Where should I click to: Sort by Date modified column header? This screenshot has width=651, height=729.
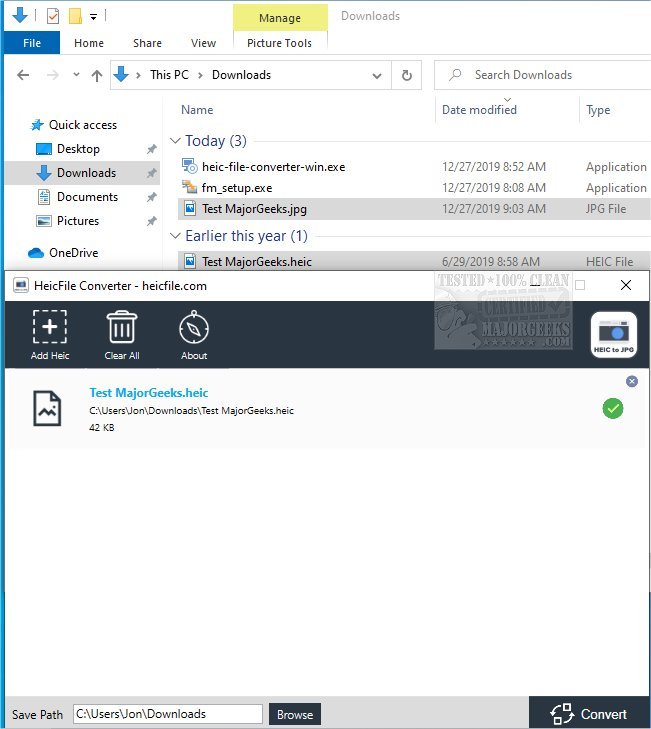click(x=479, y=110)
